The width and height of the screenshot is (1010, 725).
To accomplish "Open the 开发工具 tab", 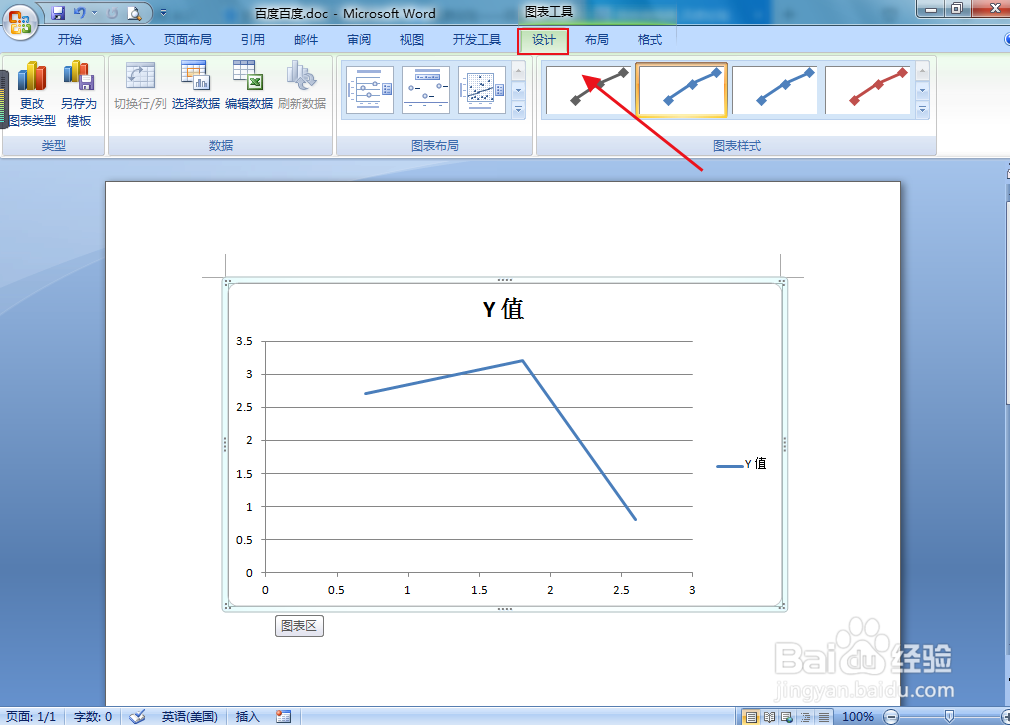I will coord(477,40).
